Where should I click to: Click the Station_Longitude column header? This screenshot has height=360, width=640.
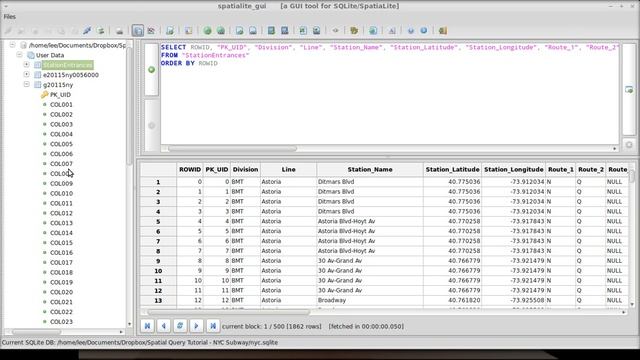click(513, 169)
